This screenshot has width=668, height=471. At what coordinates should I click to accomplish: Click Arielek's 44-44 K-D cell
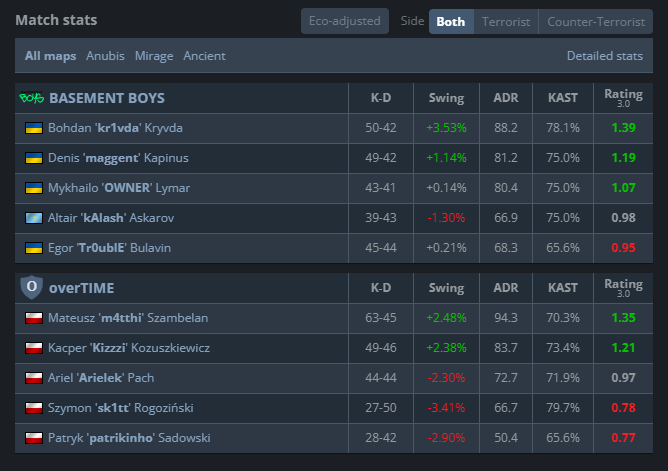pos(381,378)
